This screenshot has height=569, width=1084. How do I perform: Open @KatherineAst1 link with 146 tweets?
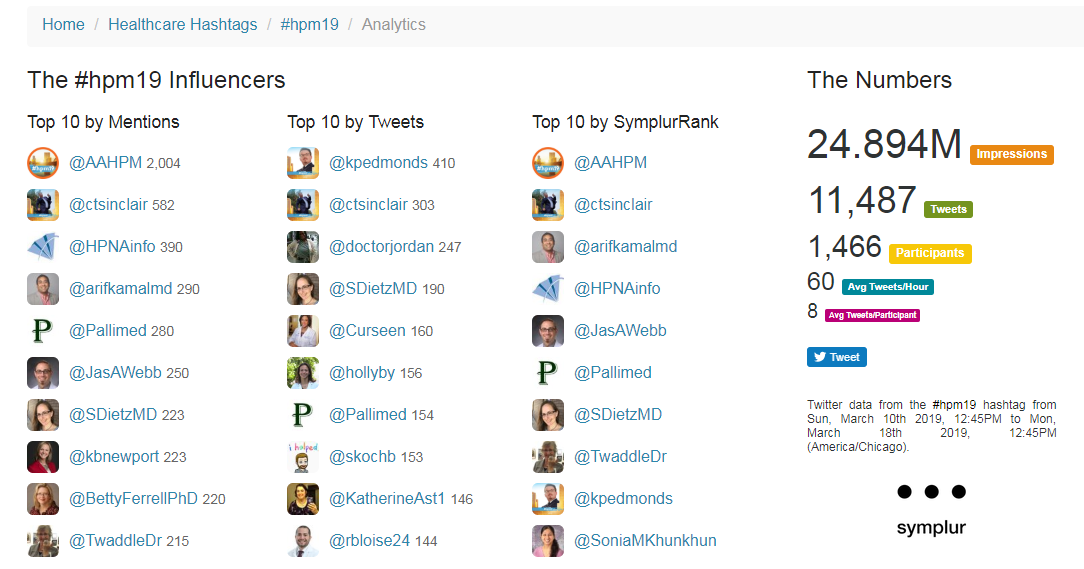pos(386,498)
